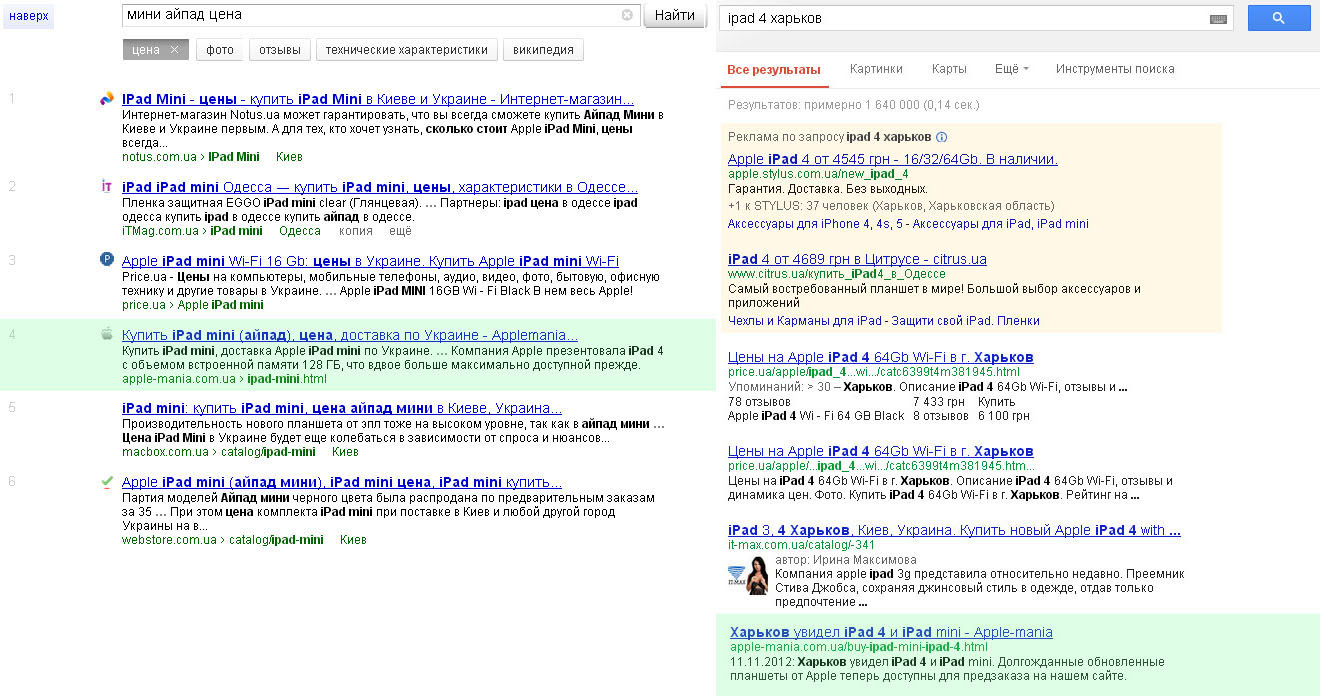Click the 'наверх' link at top left

click(x=28, y=16)
